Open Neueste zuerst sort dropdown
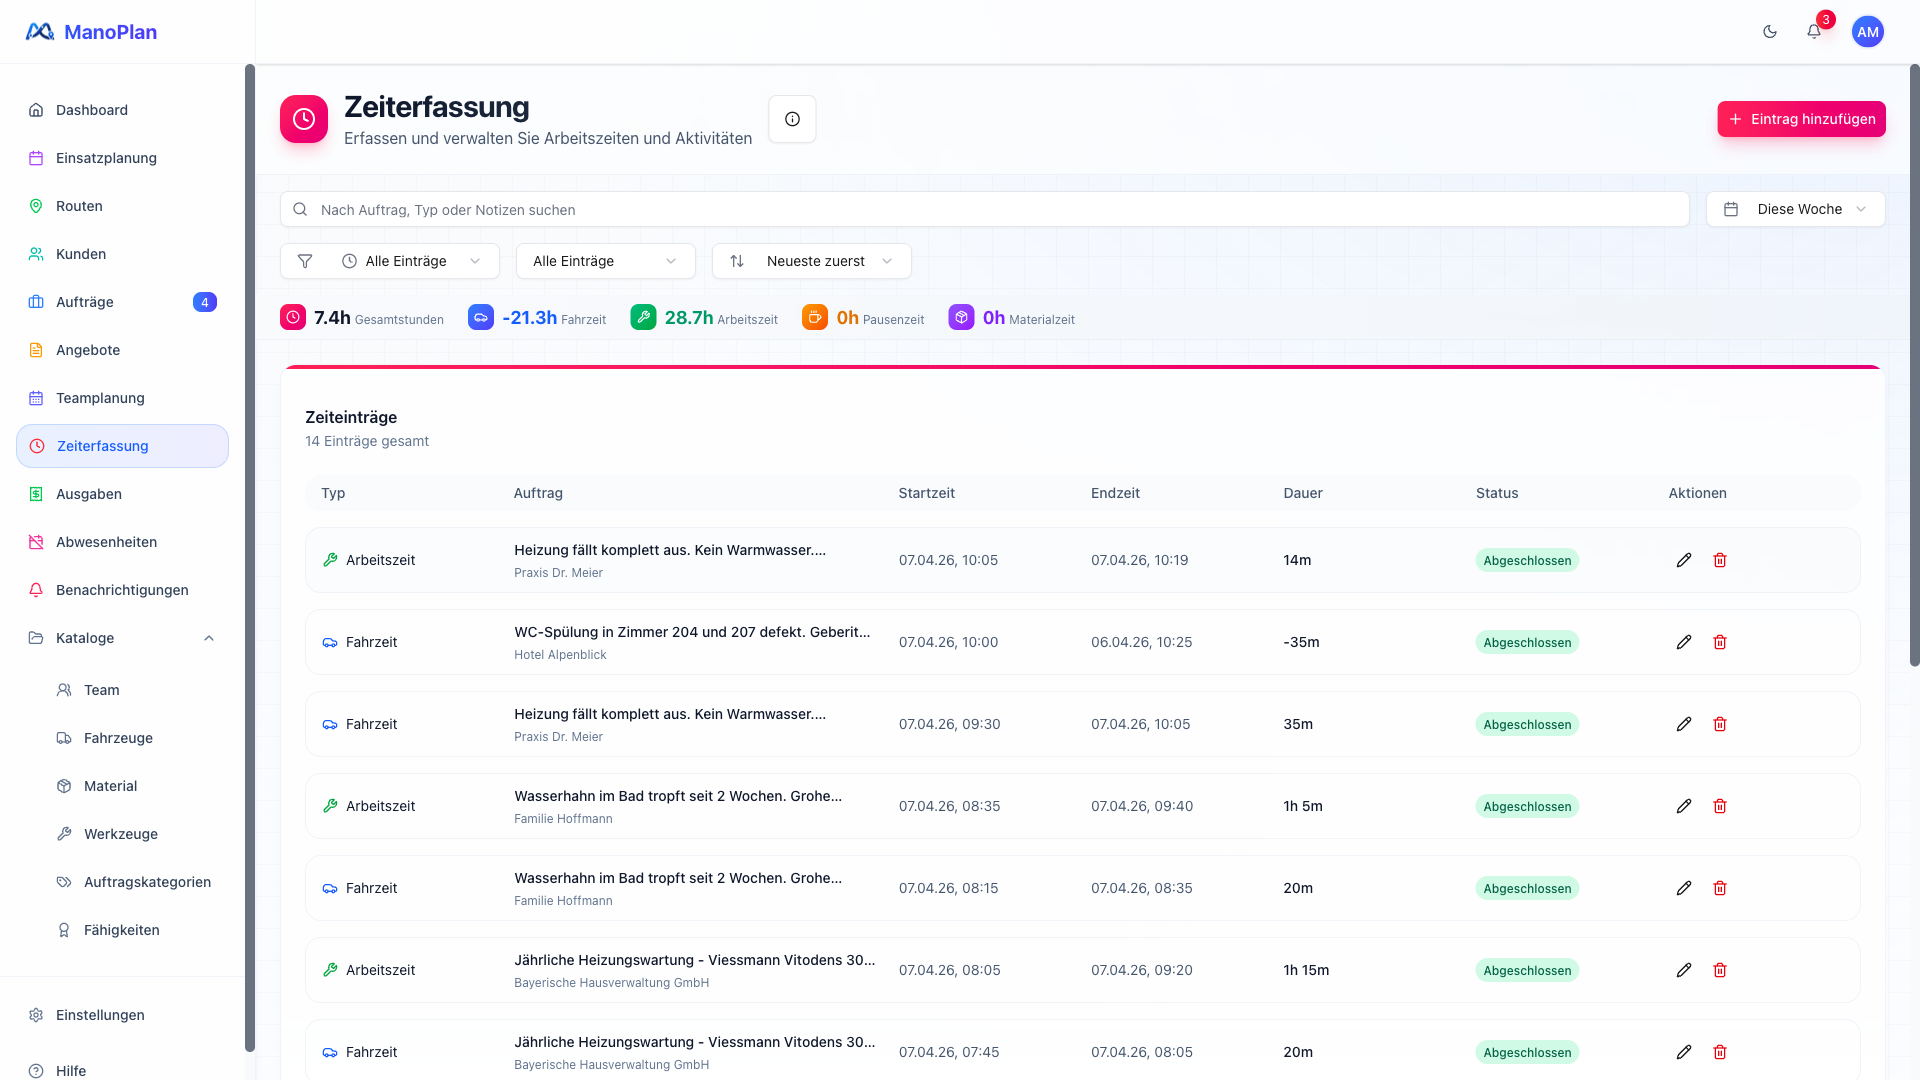 point(811,261)
